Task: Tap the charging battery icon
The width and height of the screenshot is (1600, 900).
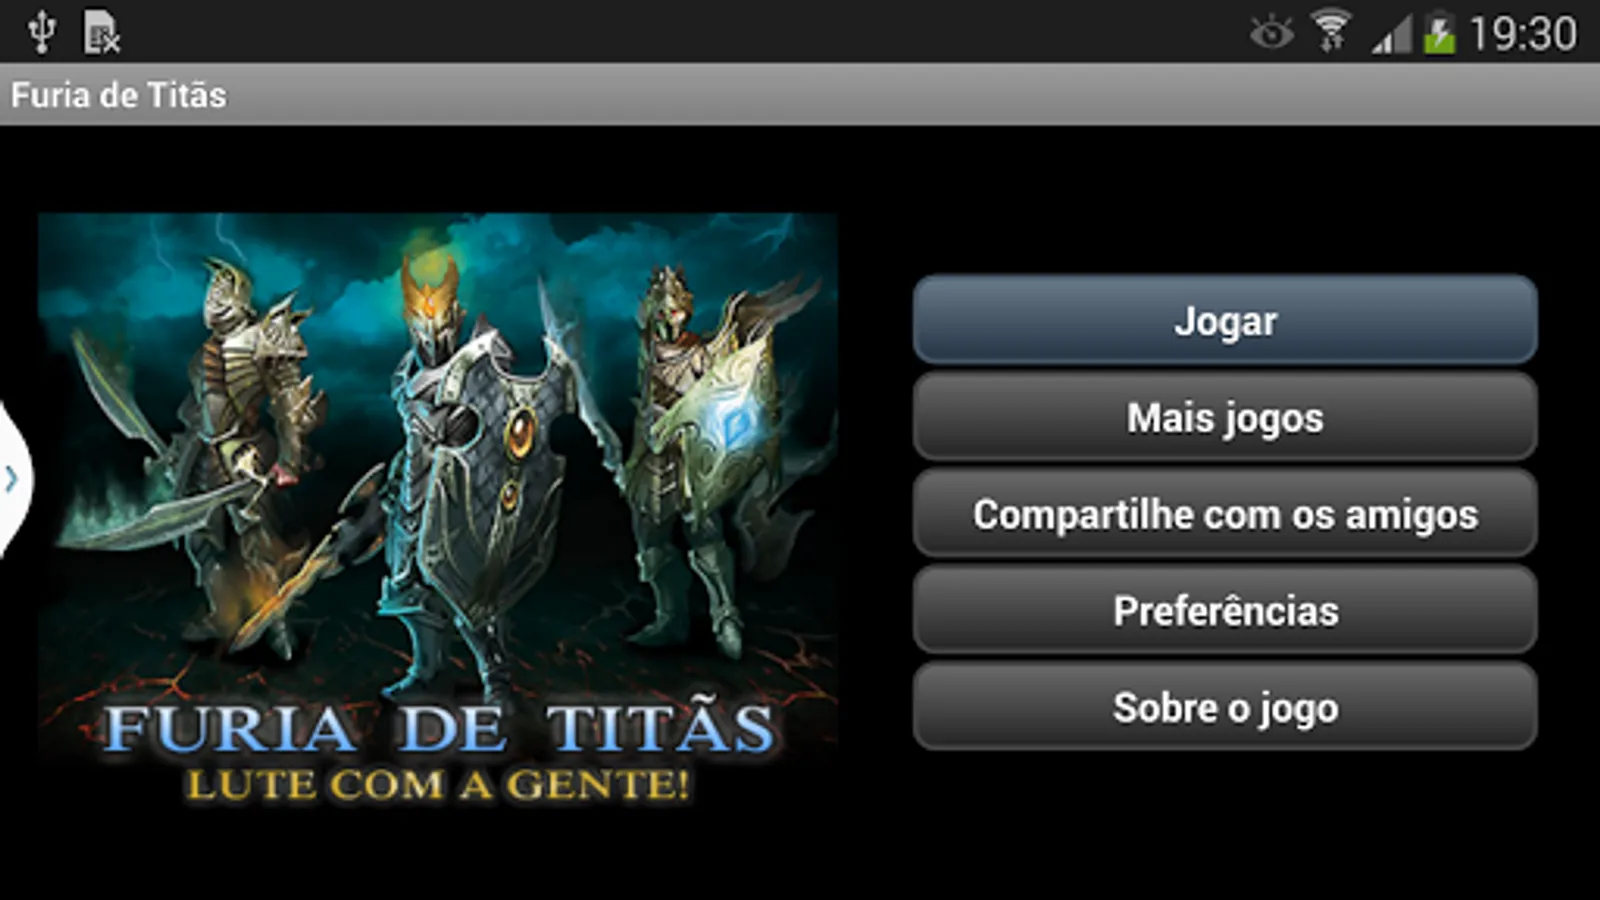Action: tap(1439, 33)
